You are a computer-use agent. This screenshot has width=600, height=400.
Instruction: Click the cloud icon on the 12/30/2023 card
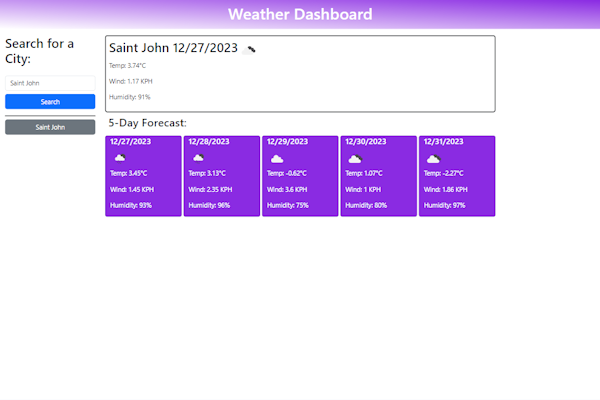click(355, 158)
